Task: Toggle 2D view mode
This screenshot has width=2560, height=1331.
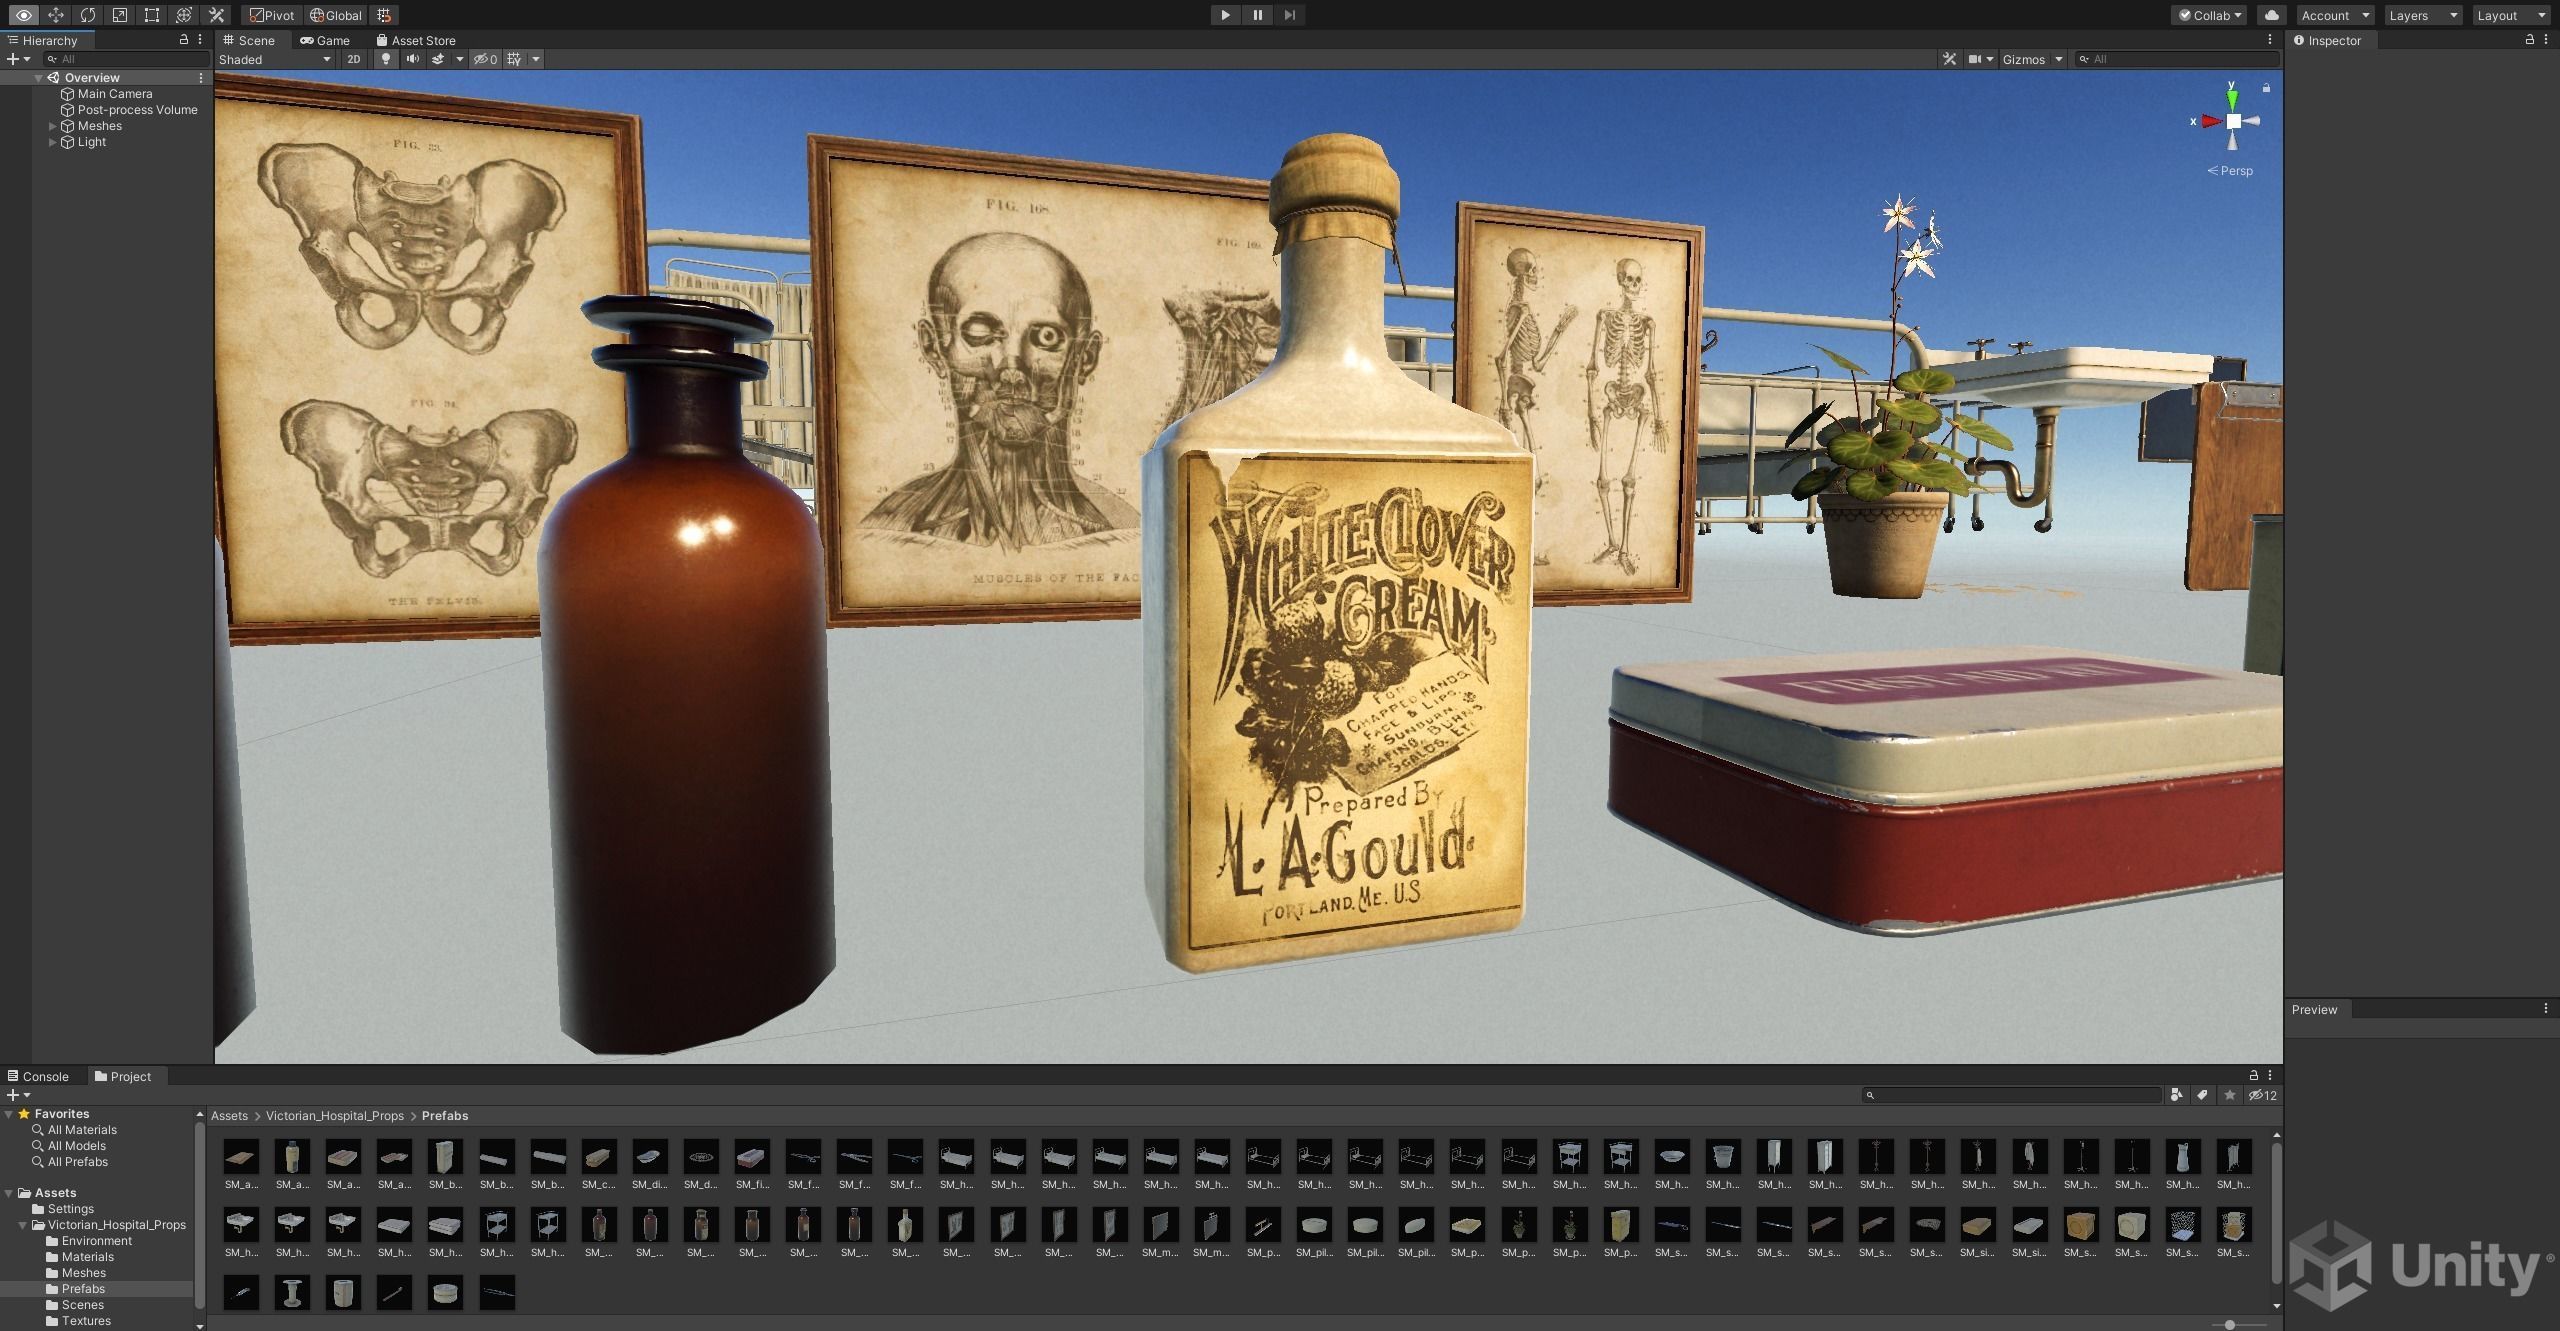Action: click(353, 59)
